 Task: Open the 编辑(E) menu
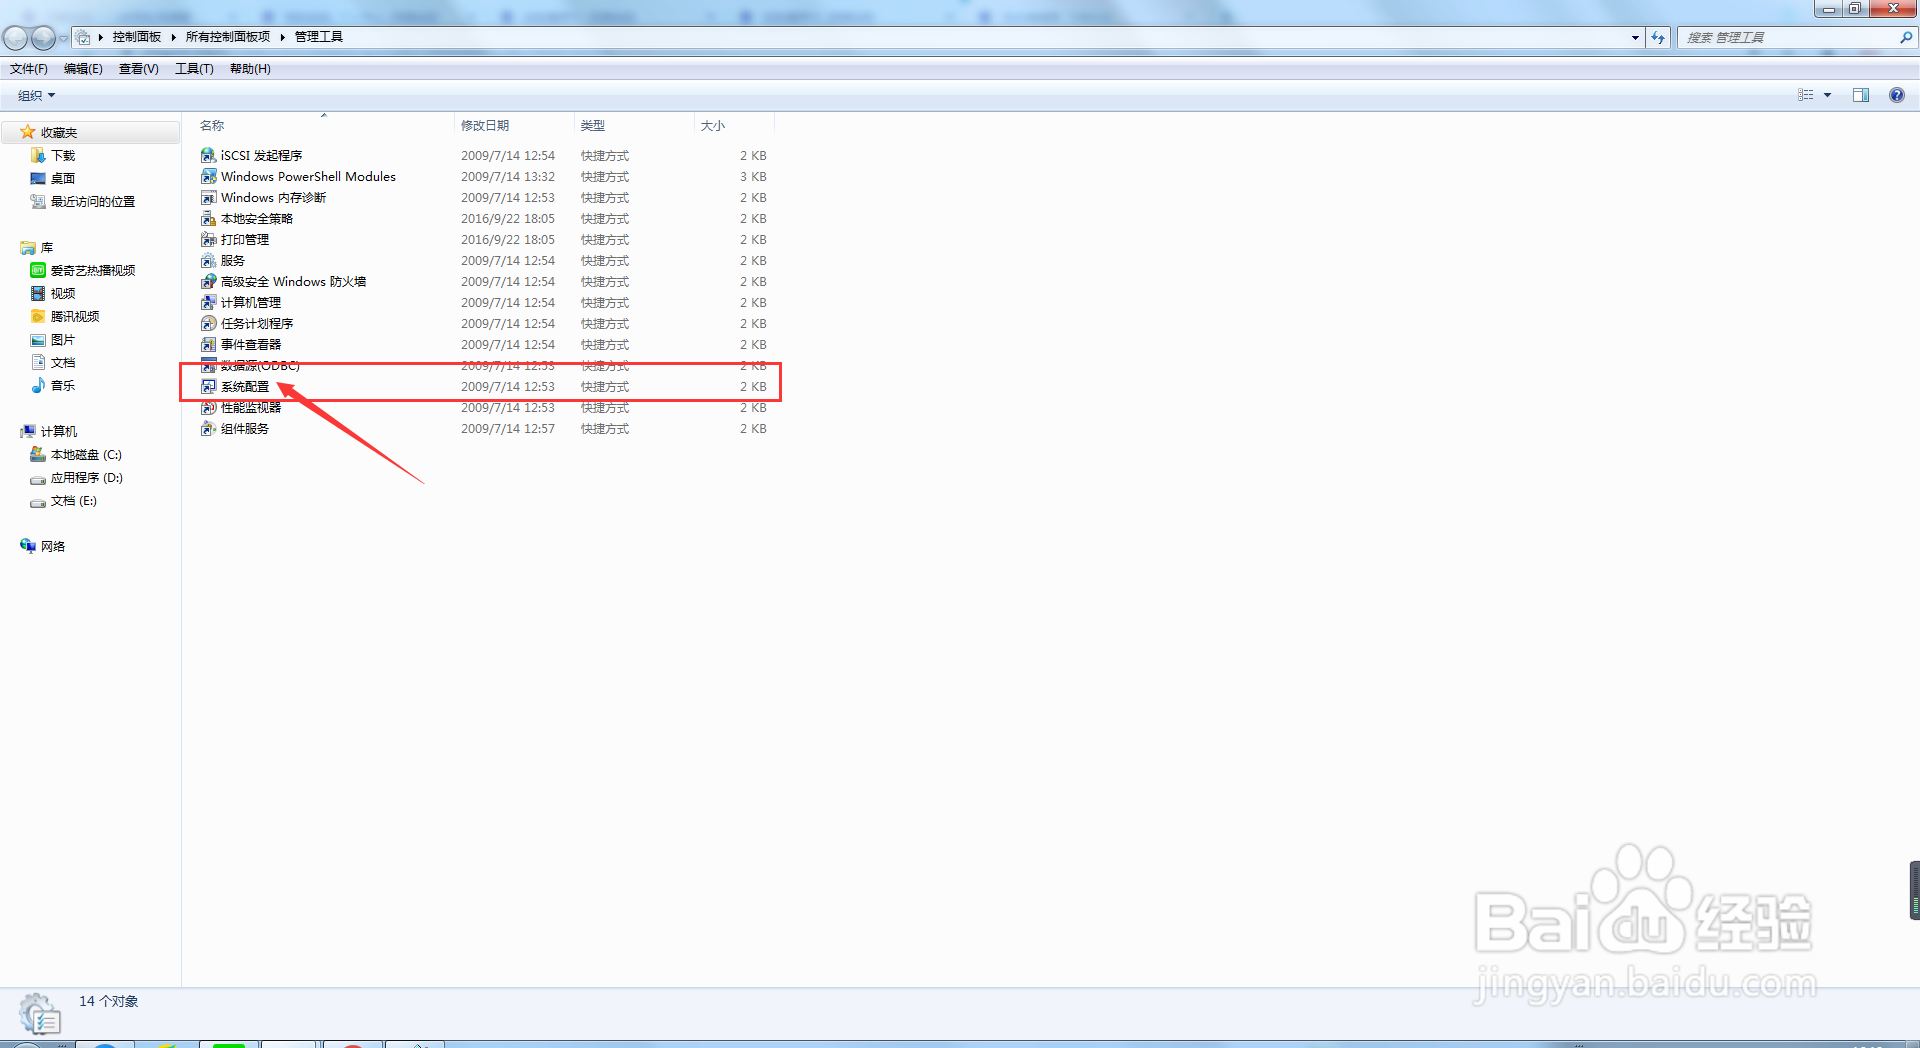point(83,69)
